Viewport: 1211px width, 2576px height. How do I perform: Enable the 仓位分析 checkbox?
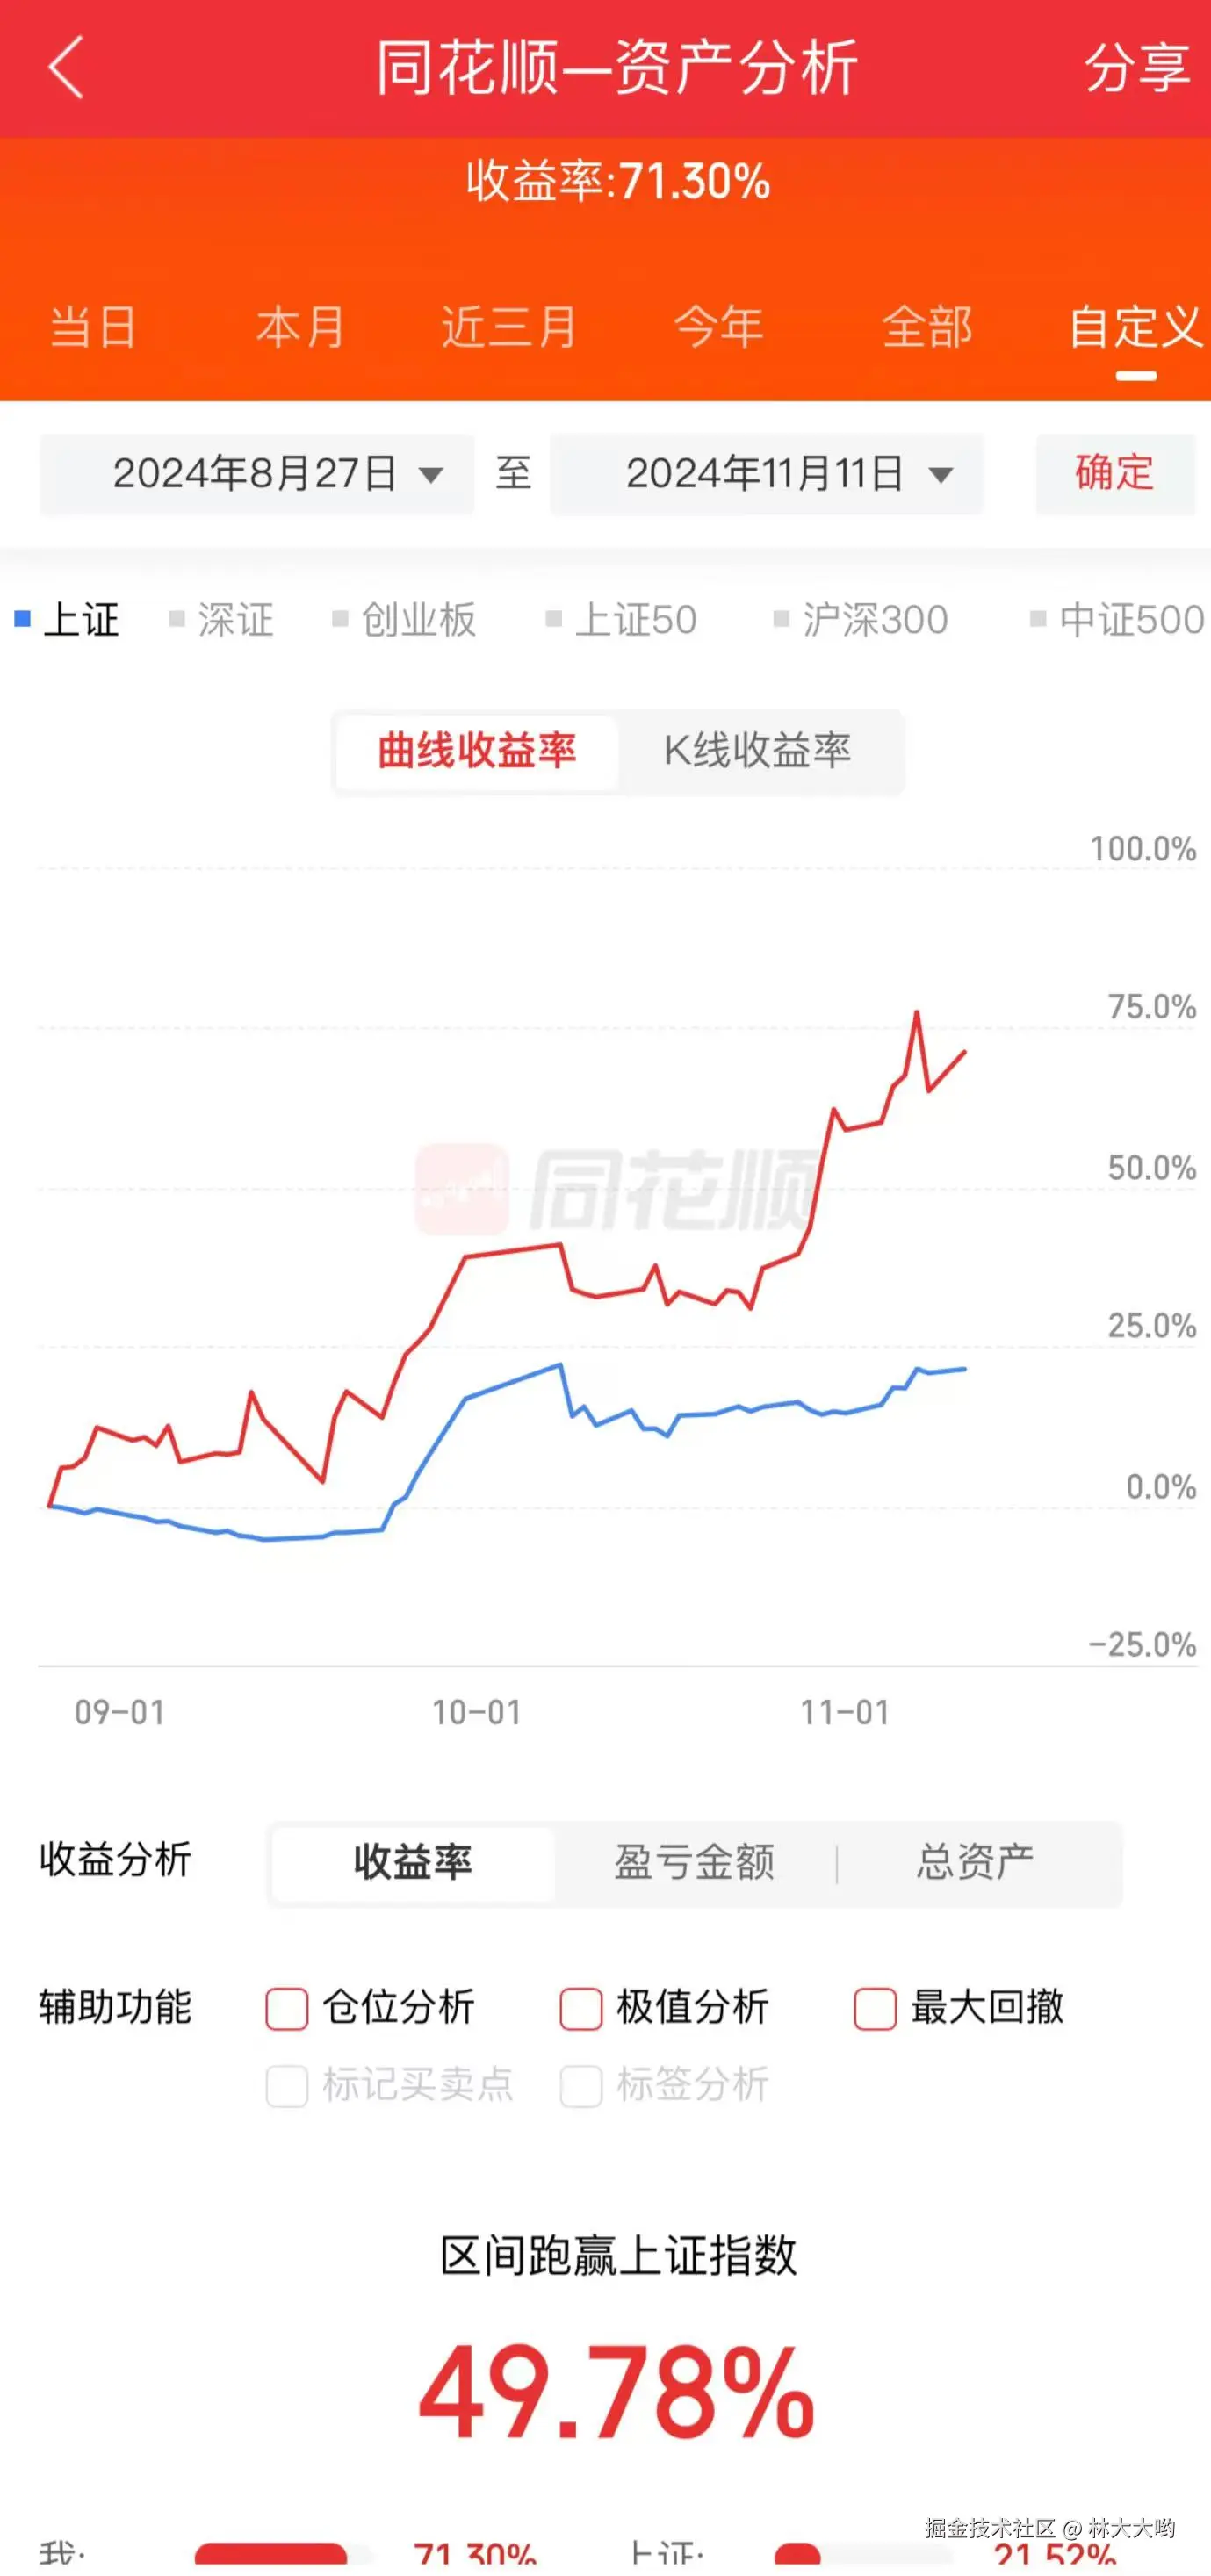[x=286, y=2007]
